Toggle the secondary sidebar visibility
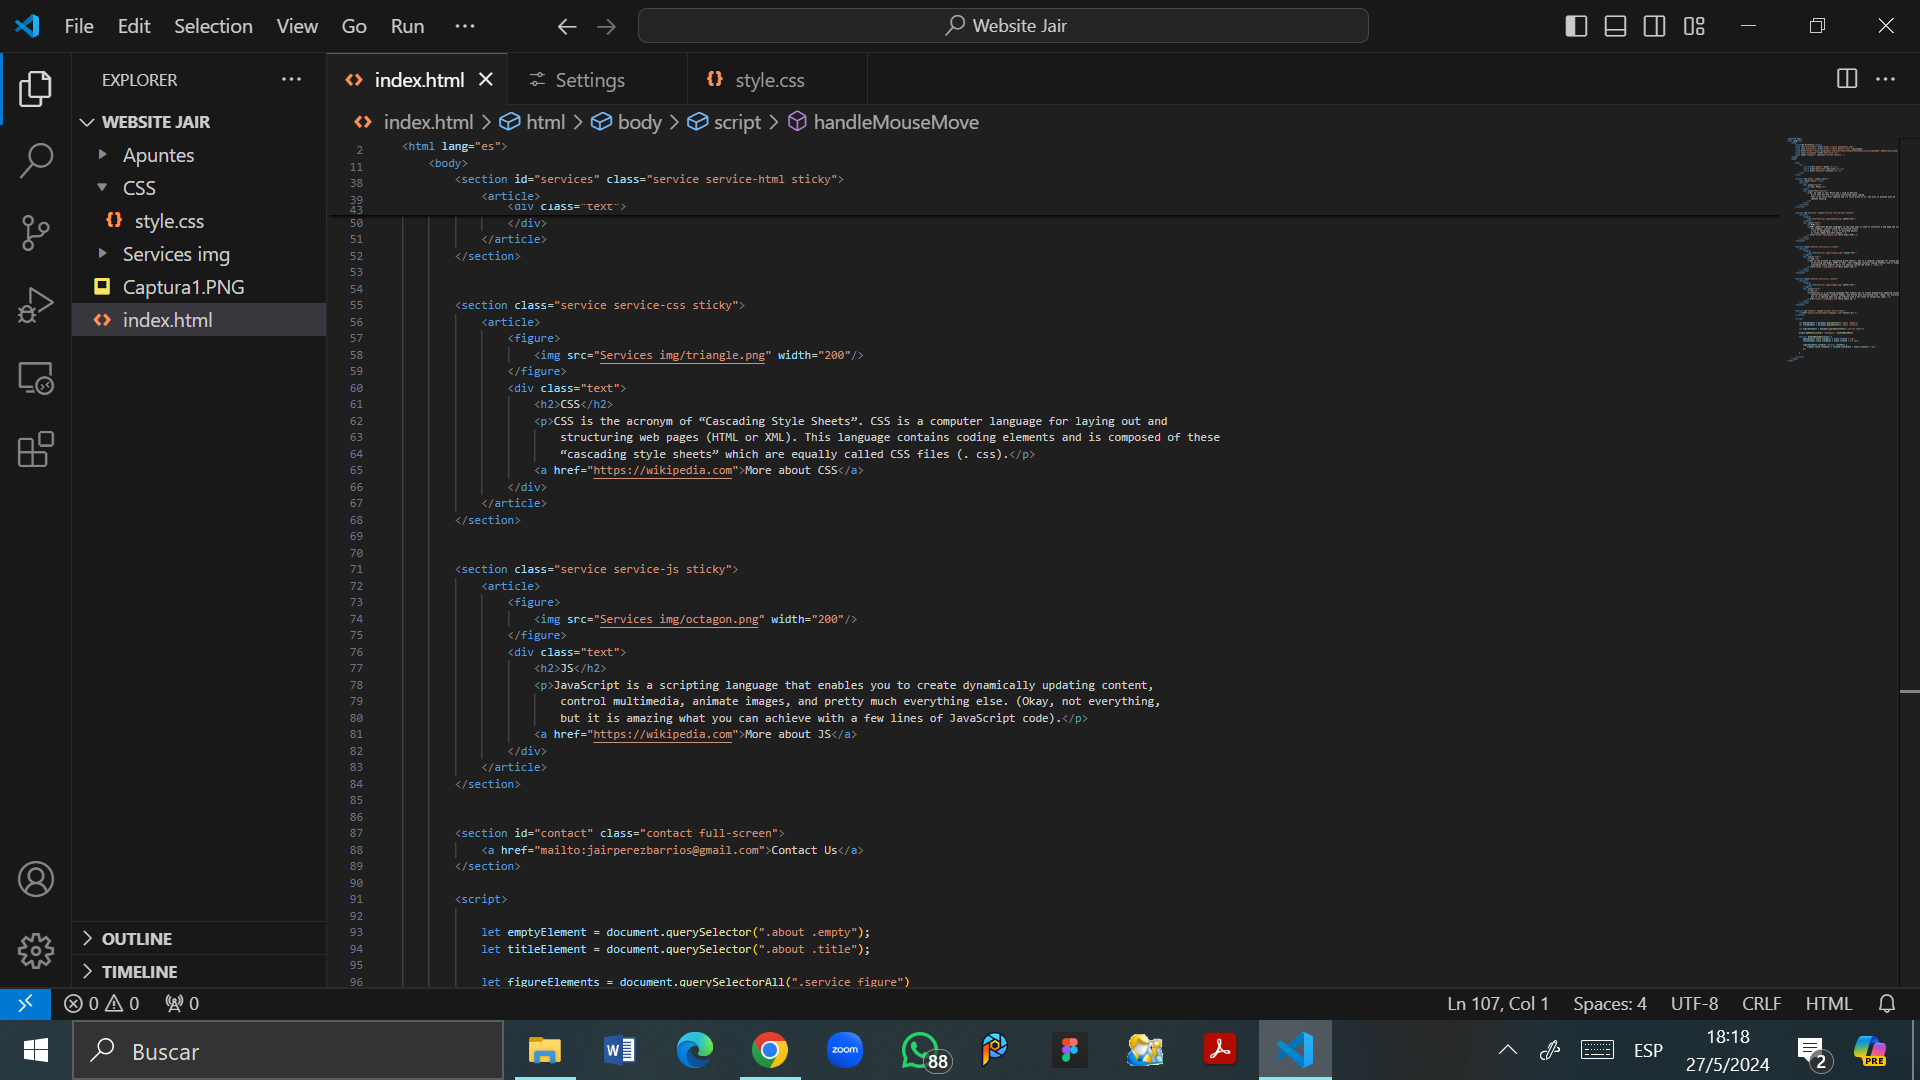Image resolution: width=1920 pixels, height=1080 pixels. point(1655,26)
